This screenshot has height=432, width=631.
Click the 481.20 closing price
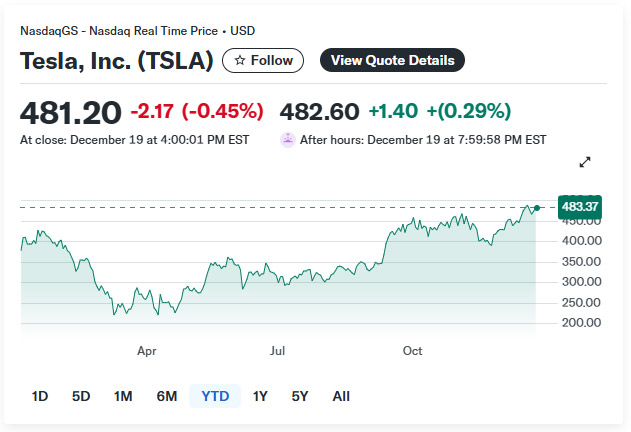pos(71,112)
